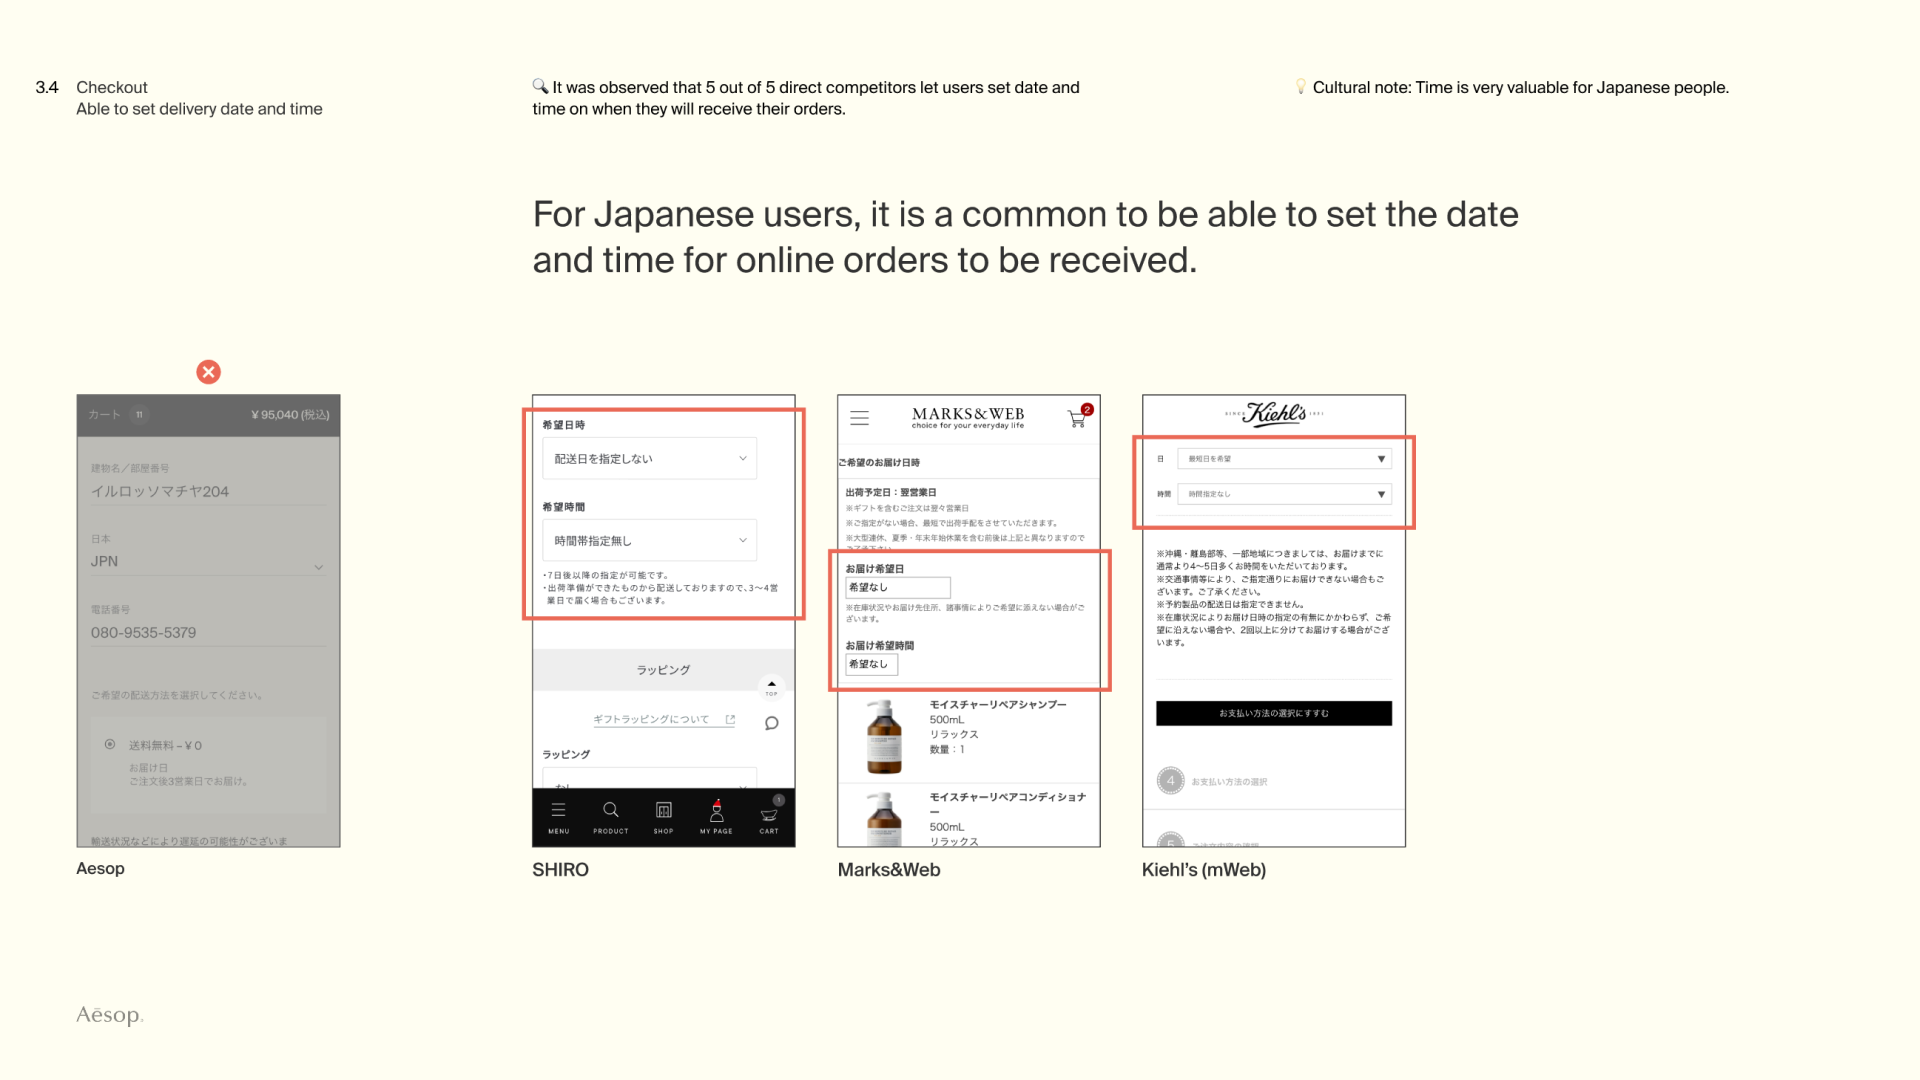Viewport: 1920px width, 1080px height.
Task: Click the red X mark above Aesop
Action: click(208, 372)
